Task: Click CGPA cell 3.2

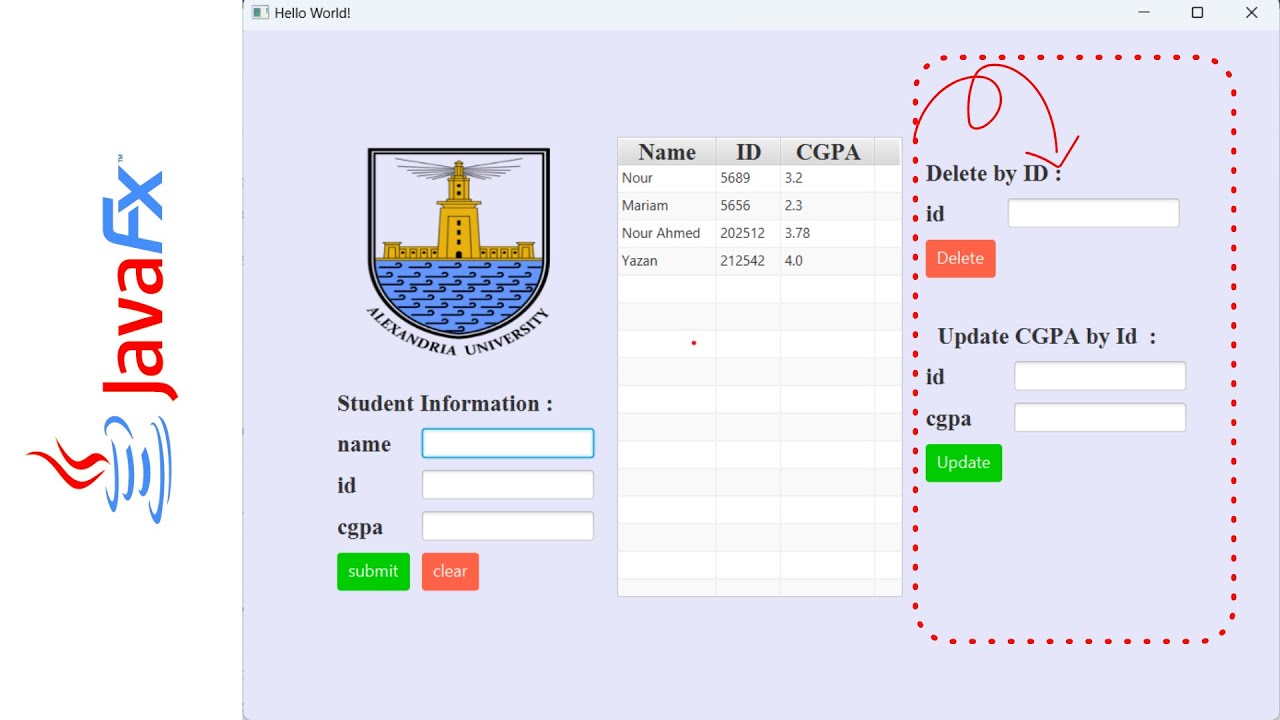Action: point(827,178)
